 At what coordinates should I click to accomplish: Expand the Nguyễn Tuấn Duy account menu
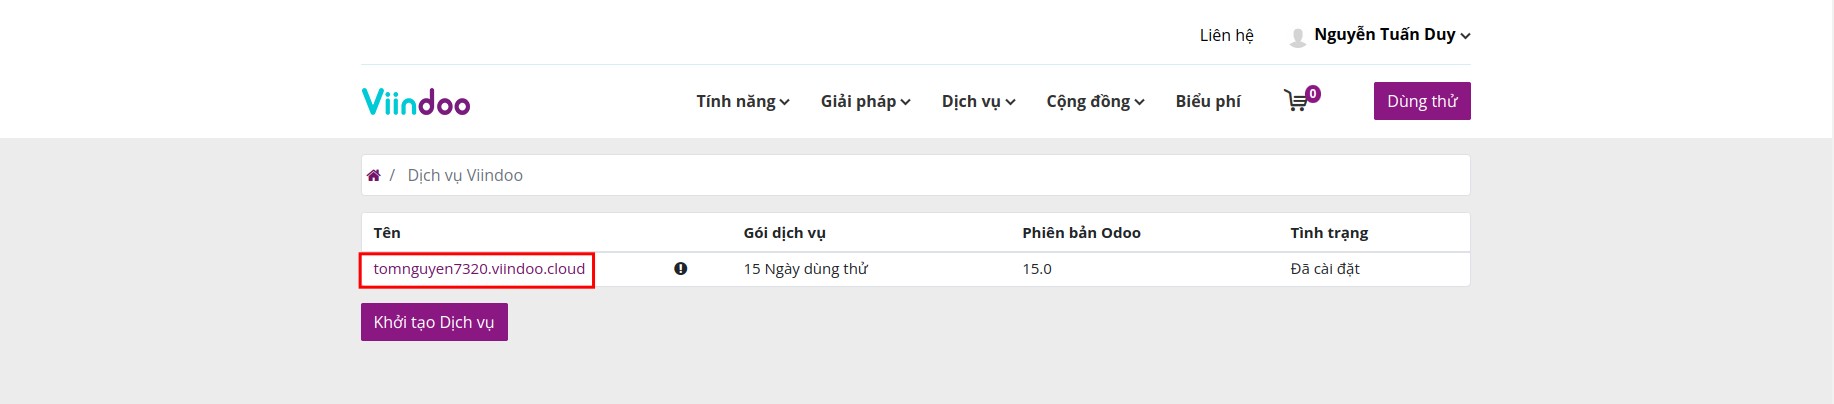[1391, 35]
